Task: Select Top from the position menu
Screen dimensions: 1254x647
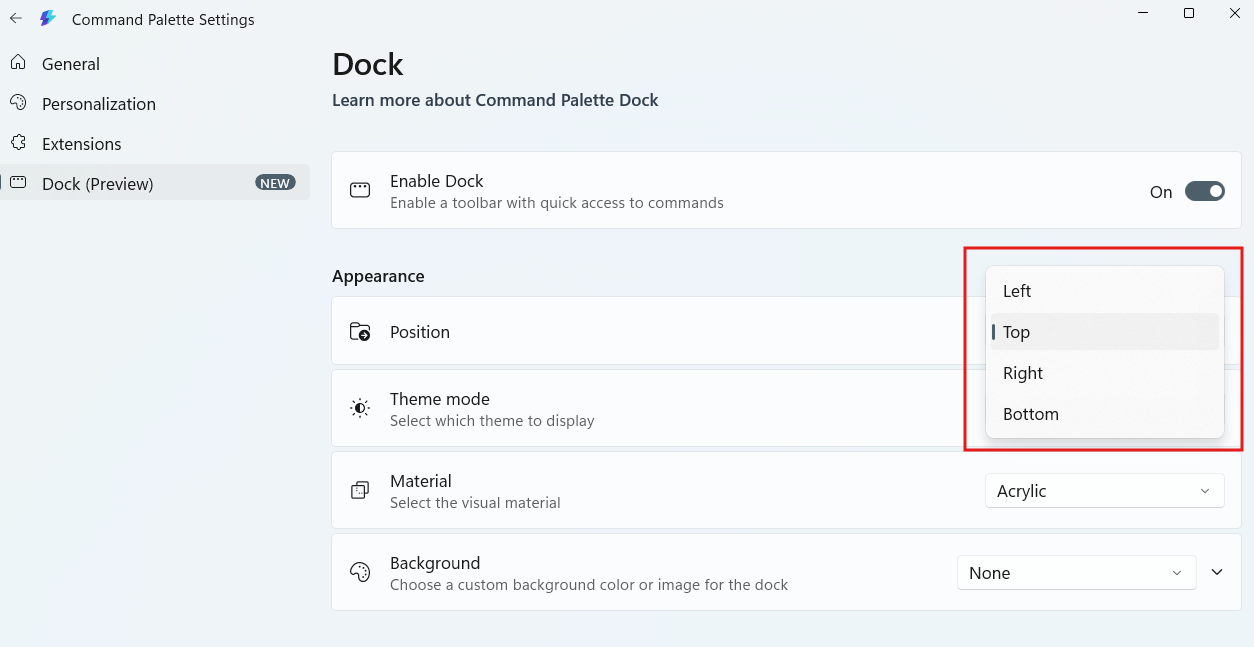Action: [1016, 331]
